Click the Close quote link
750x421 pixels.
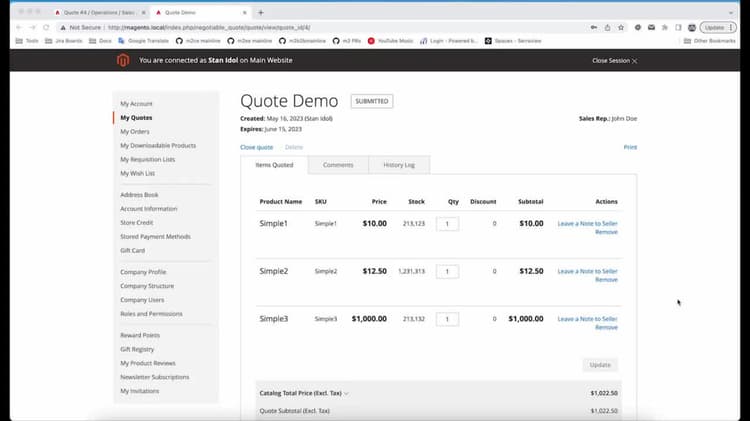(x=256, y=147)
